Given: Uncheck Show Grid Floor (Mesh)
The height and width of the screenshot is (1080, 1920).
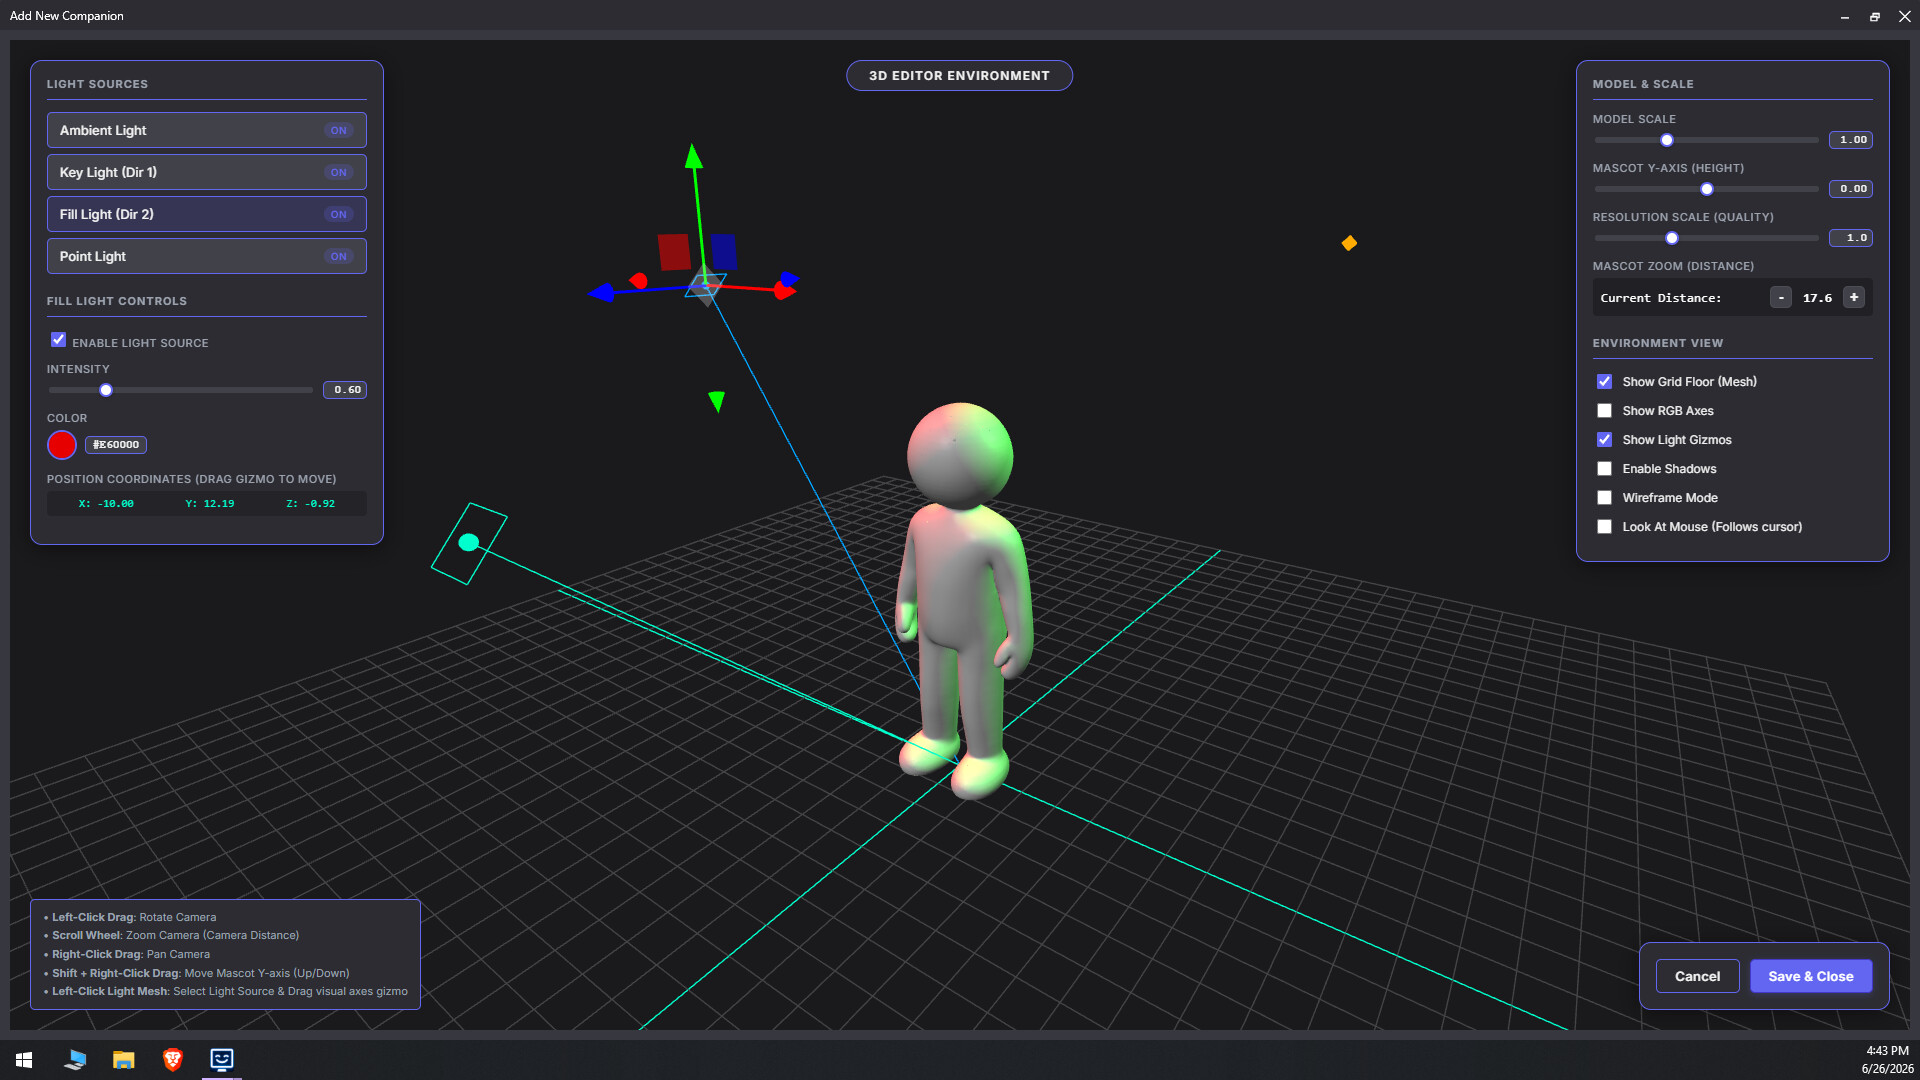Looking at the screenshot, I should coord(1604,382).
